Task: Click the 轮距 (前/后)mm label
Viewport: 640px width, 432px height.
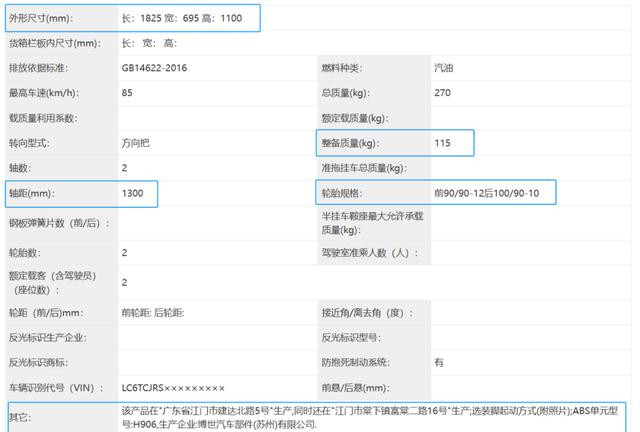Action: pos(46,313)
